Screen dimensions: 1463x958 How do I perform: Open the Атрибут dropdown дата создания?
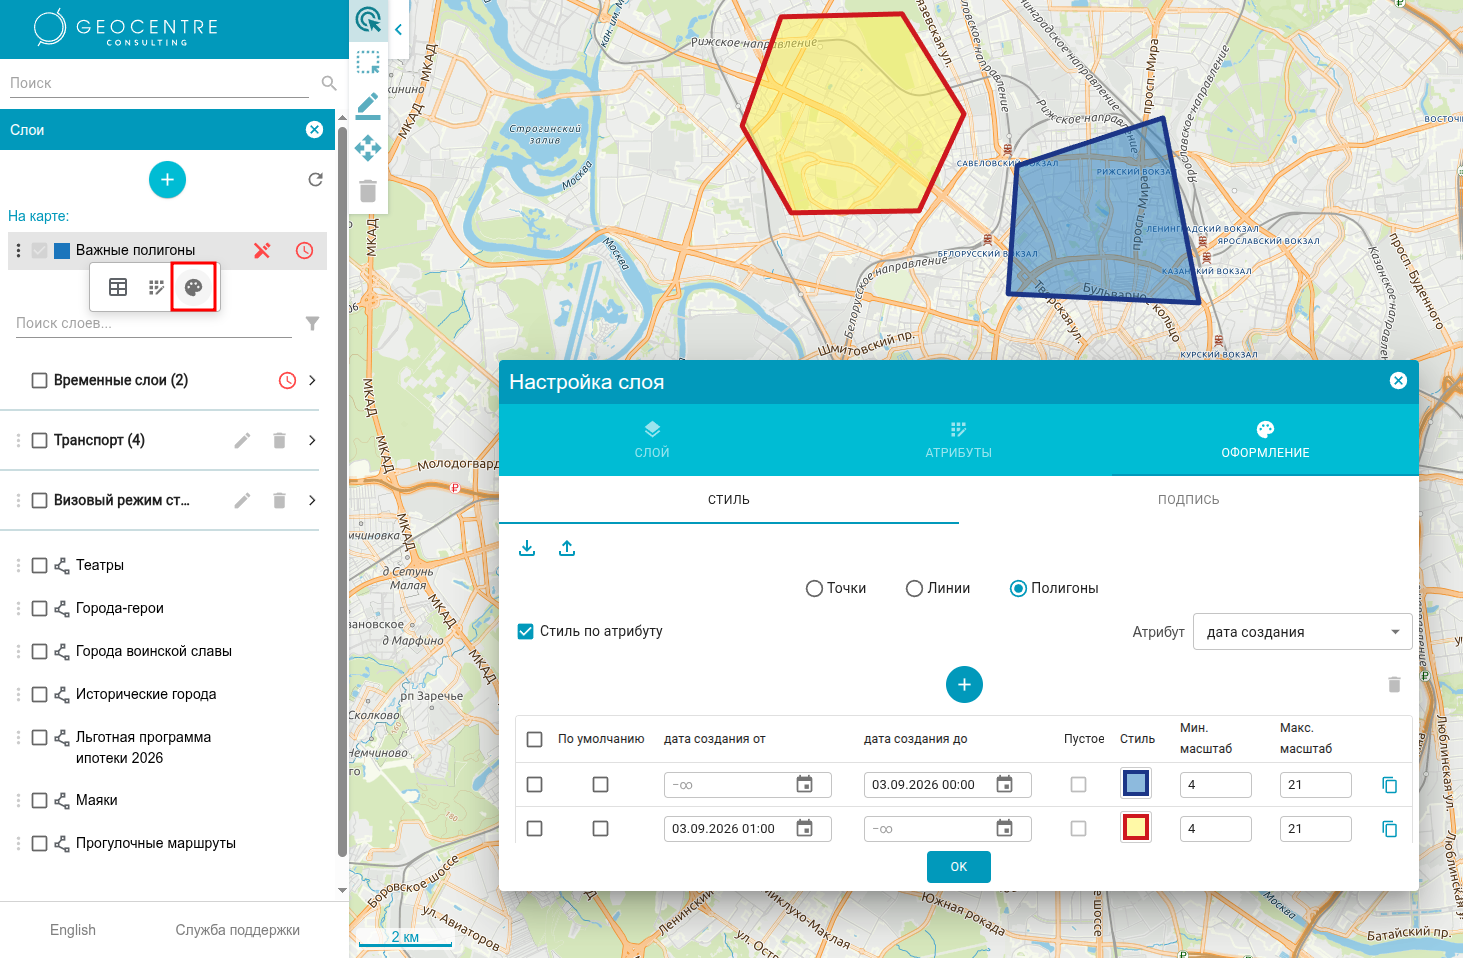[x=1302, y=632]
